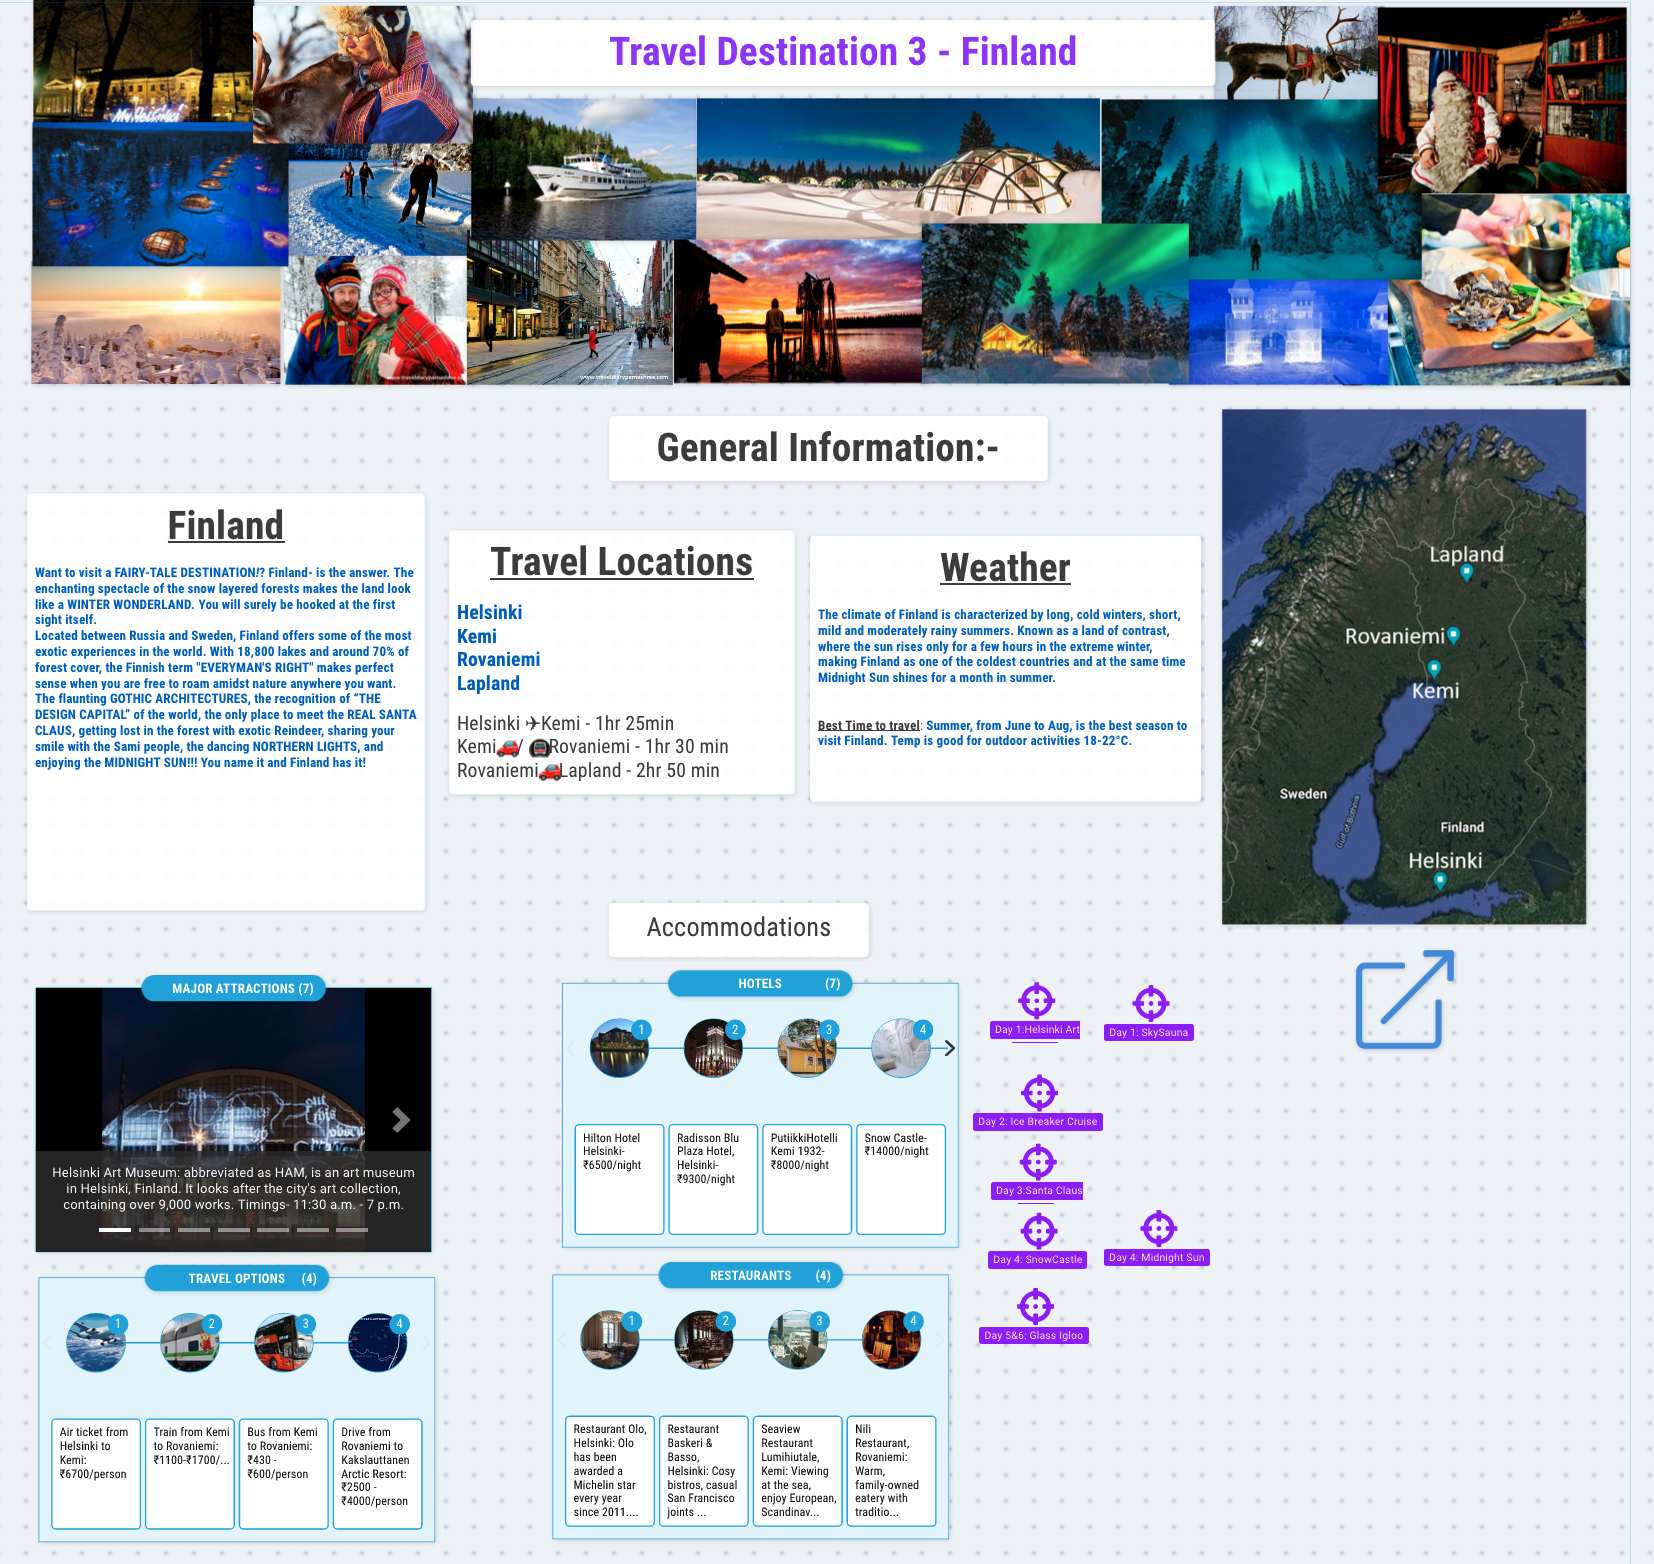Viewport: 1654px width, 1564px height.
Task: Open the Day 4: Midnight Sun marker
Action: [1158, 1229]
